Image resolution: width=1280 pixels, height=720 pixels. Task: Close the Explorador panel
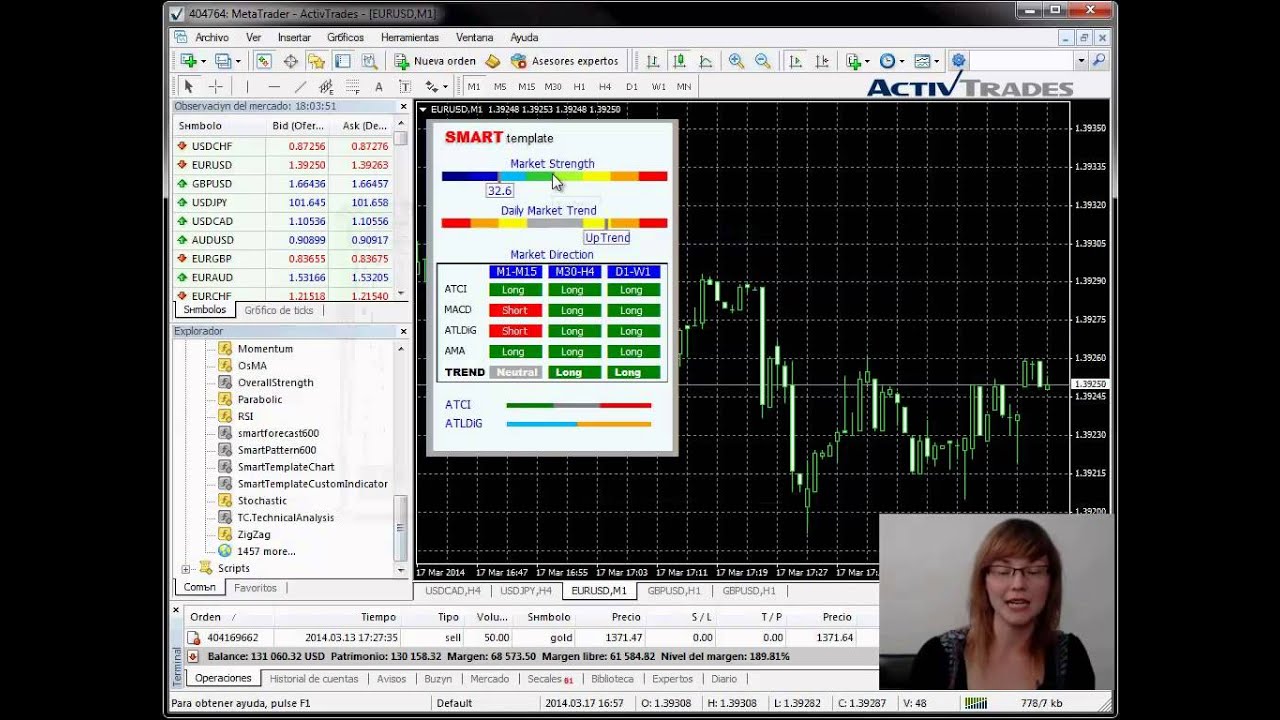404,331
